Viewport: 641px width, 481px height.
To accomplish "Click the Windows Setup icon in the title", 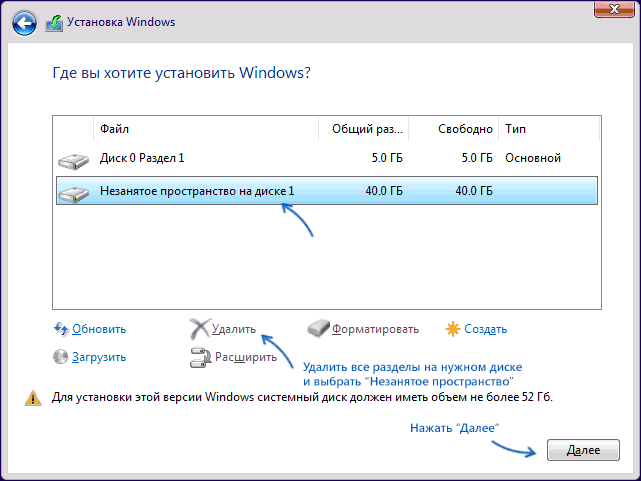I will (x=54, y=23).
